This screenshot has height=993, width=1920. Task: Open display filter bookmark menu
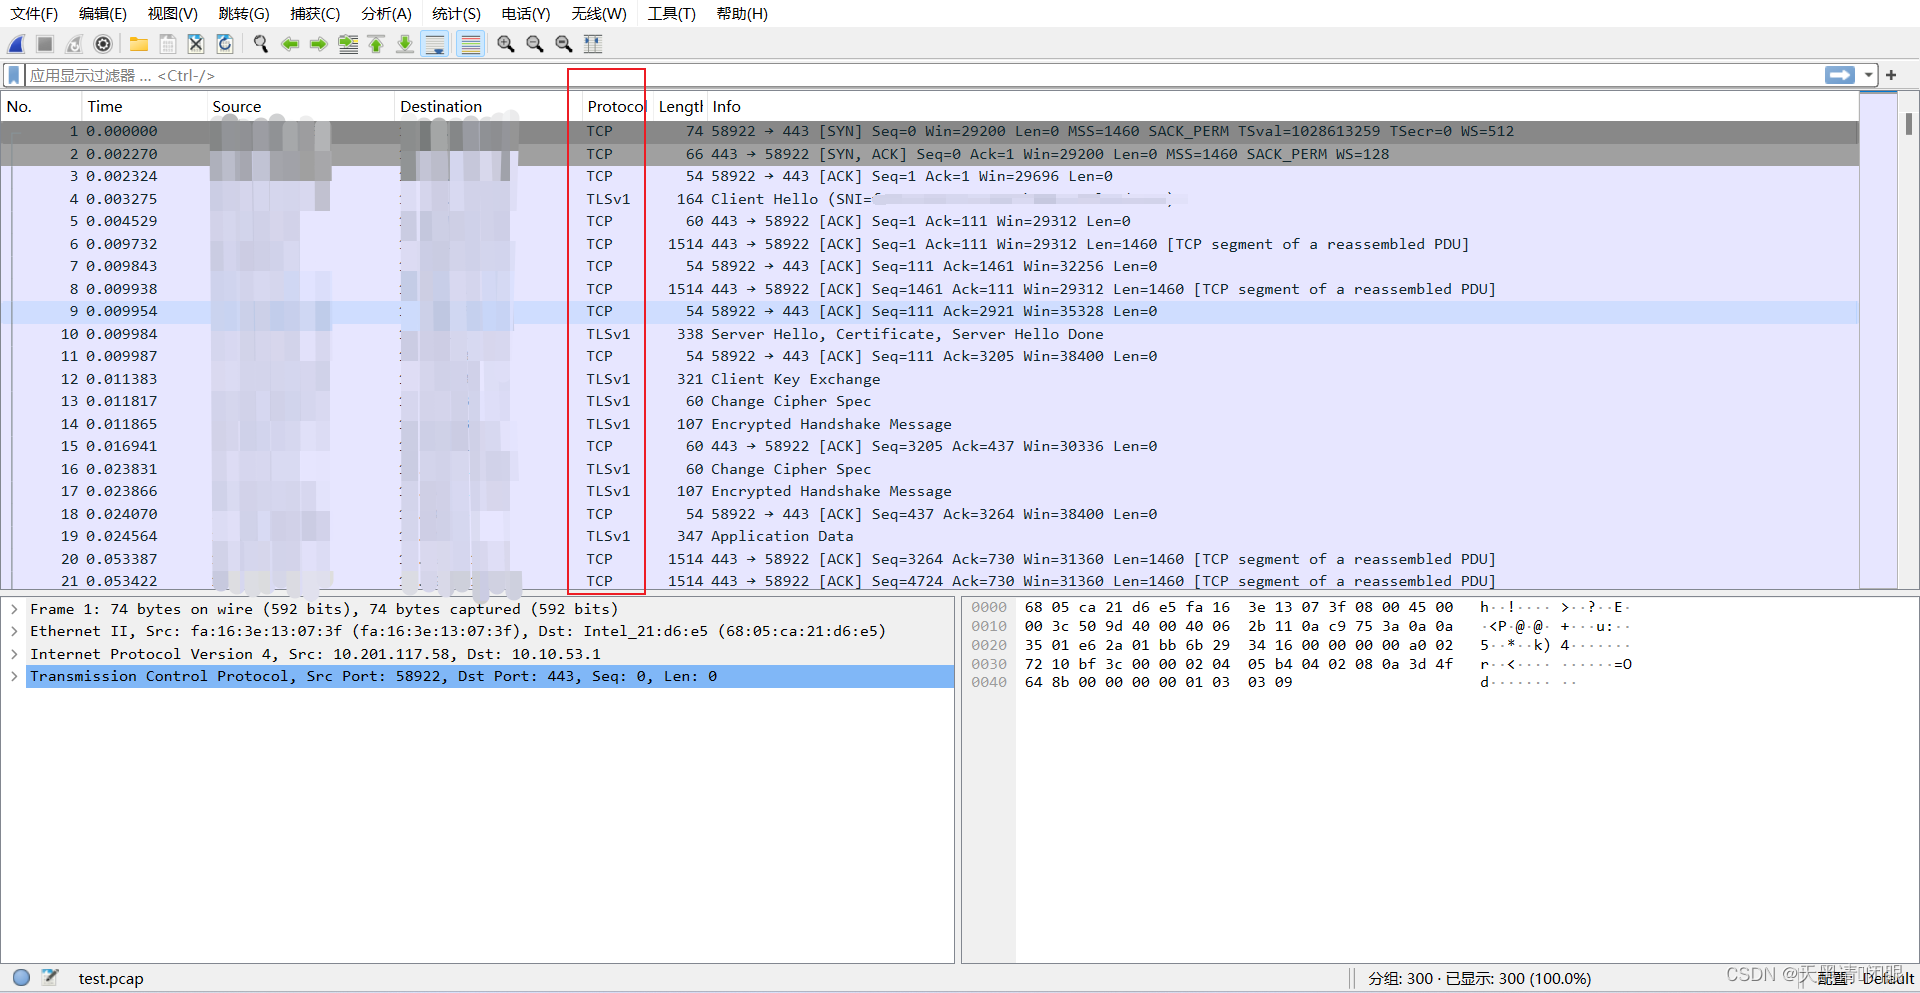14,75
